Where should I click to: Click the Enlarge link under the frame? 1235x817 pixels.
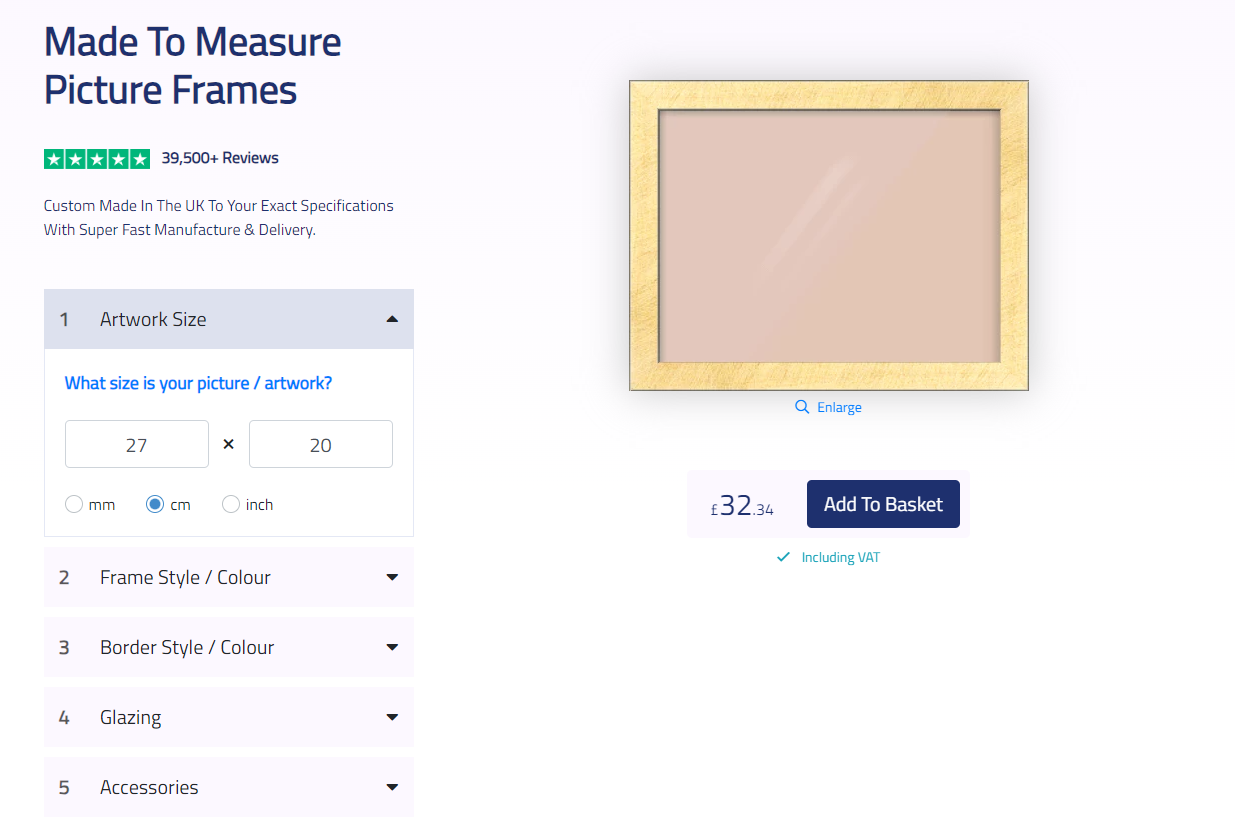(839, 407)
